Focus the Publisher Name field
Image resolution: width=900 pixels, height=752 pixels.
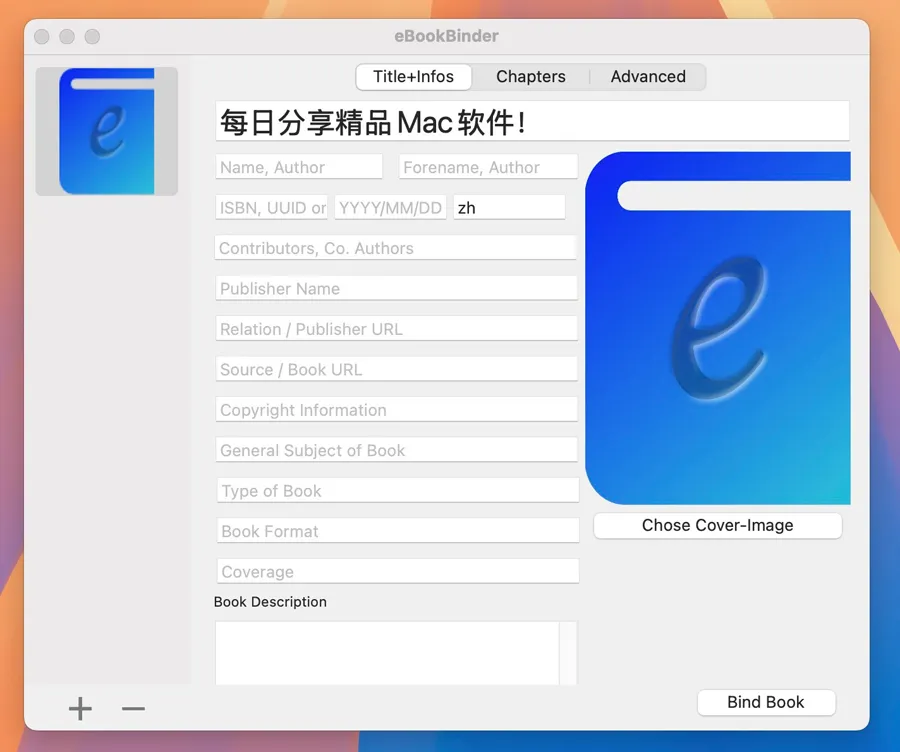pyautogui.click(x=396, y=289)
